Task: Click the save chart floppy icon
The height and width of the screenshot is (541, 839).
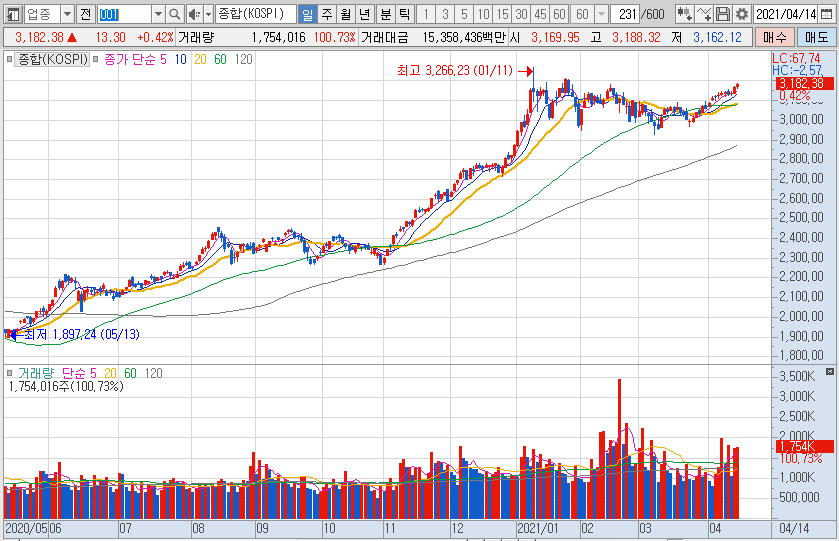Action: tap(723, 14)
